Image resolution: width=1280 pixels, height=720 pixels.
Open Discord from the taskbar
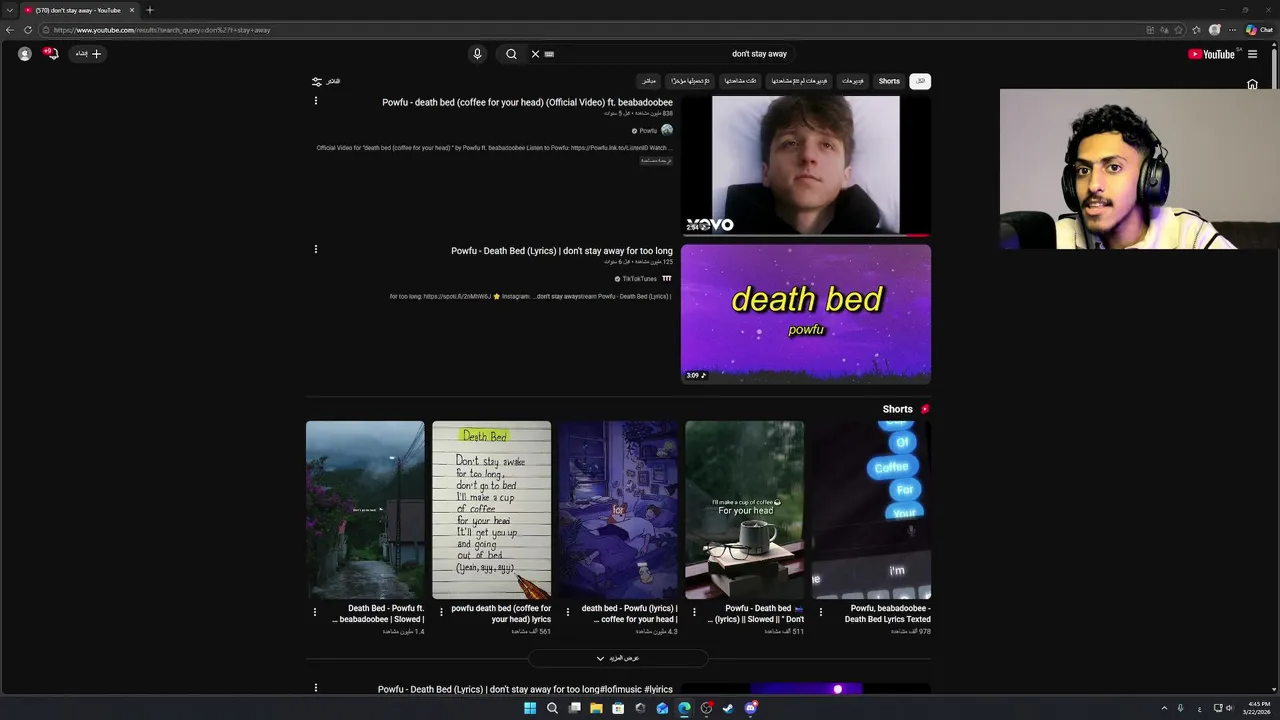[750, 708]
